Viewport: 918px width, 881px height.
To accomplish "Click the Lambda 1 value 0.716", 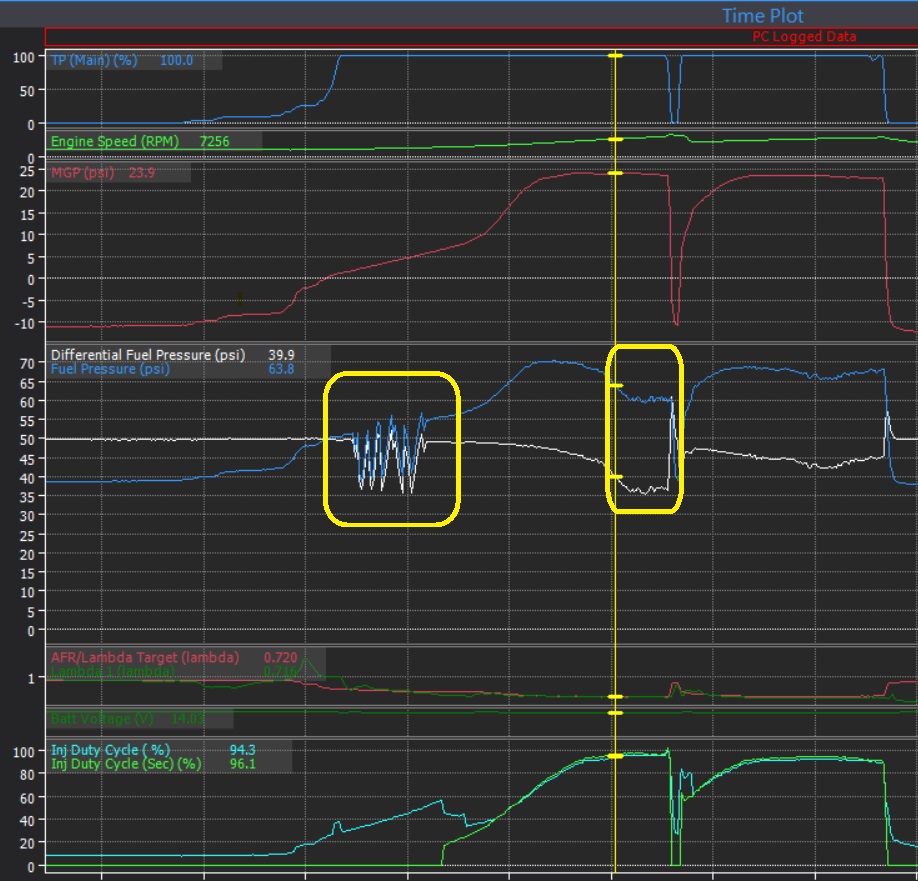I will (x=280, y=671).
